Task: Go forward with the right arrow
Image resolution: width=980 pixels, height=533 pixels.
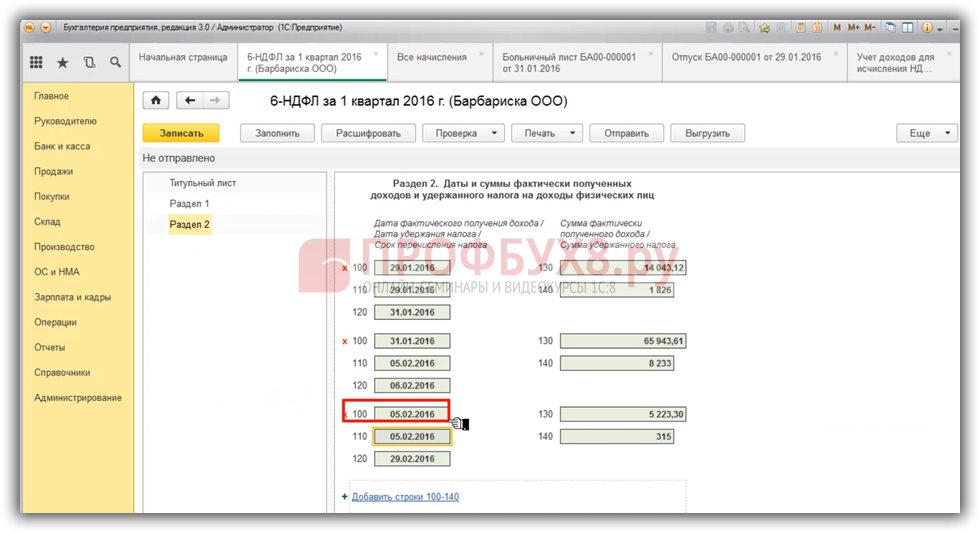Action: coord(215,100)
